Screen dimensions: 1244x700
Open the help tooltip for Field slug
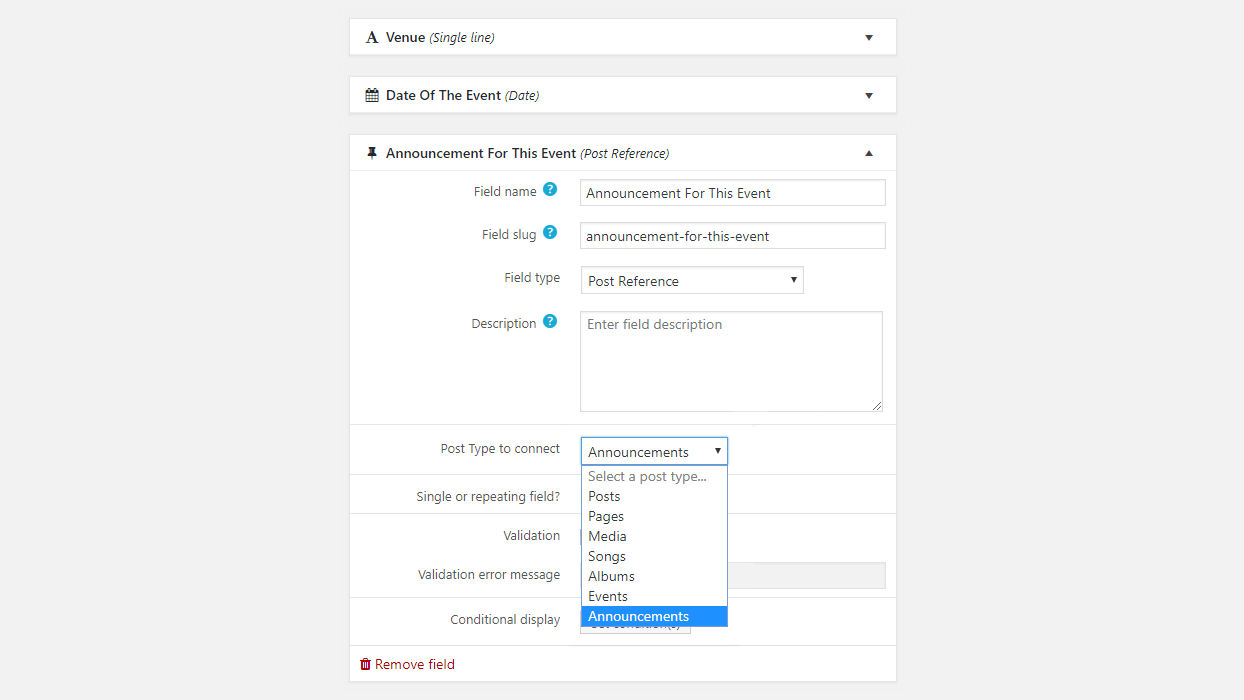(x=550, y=233)
